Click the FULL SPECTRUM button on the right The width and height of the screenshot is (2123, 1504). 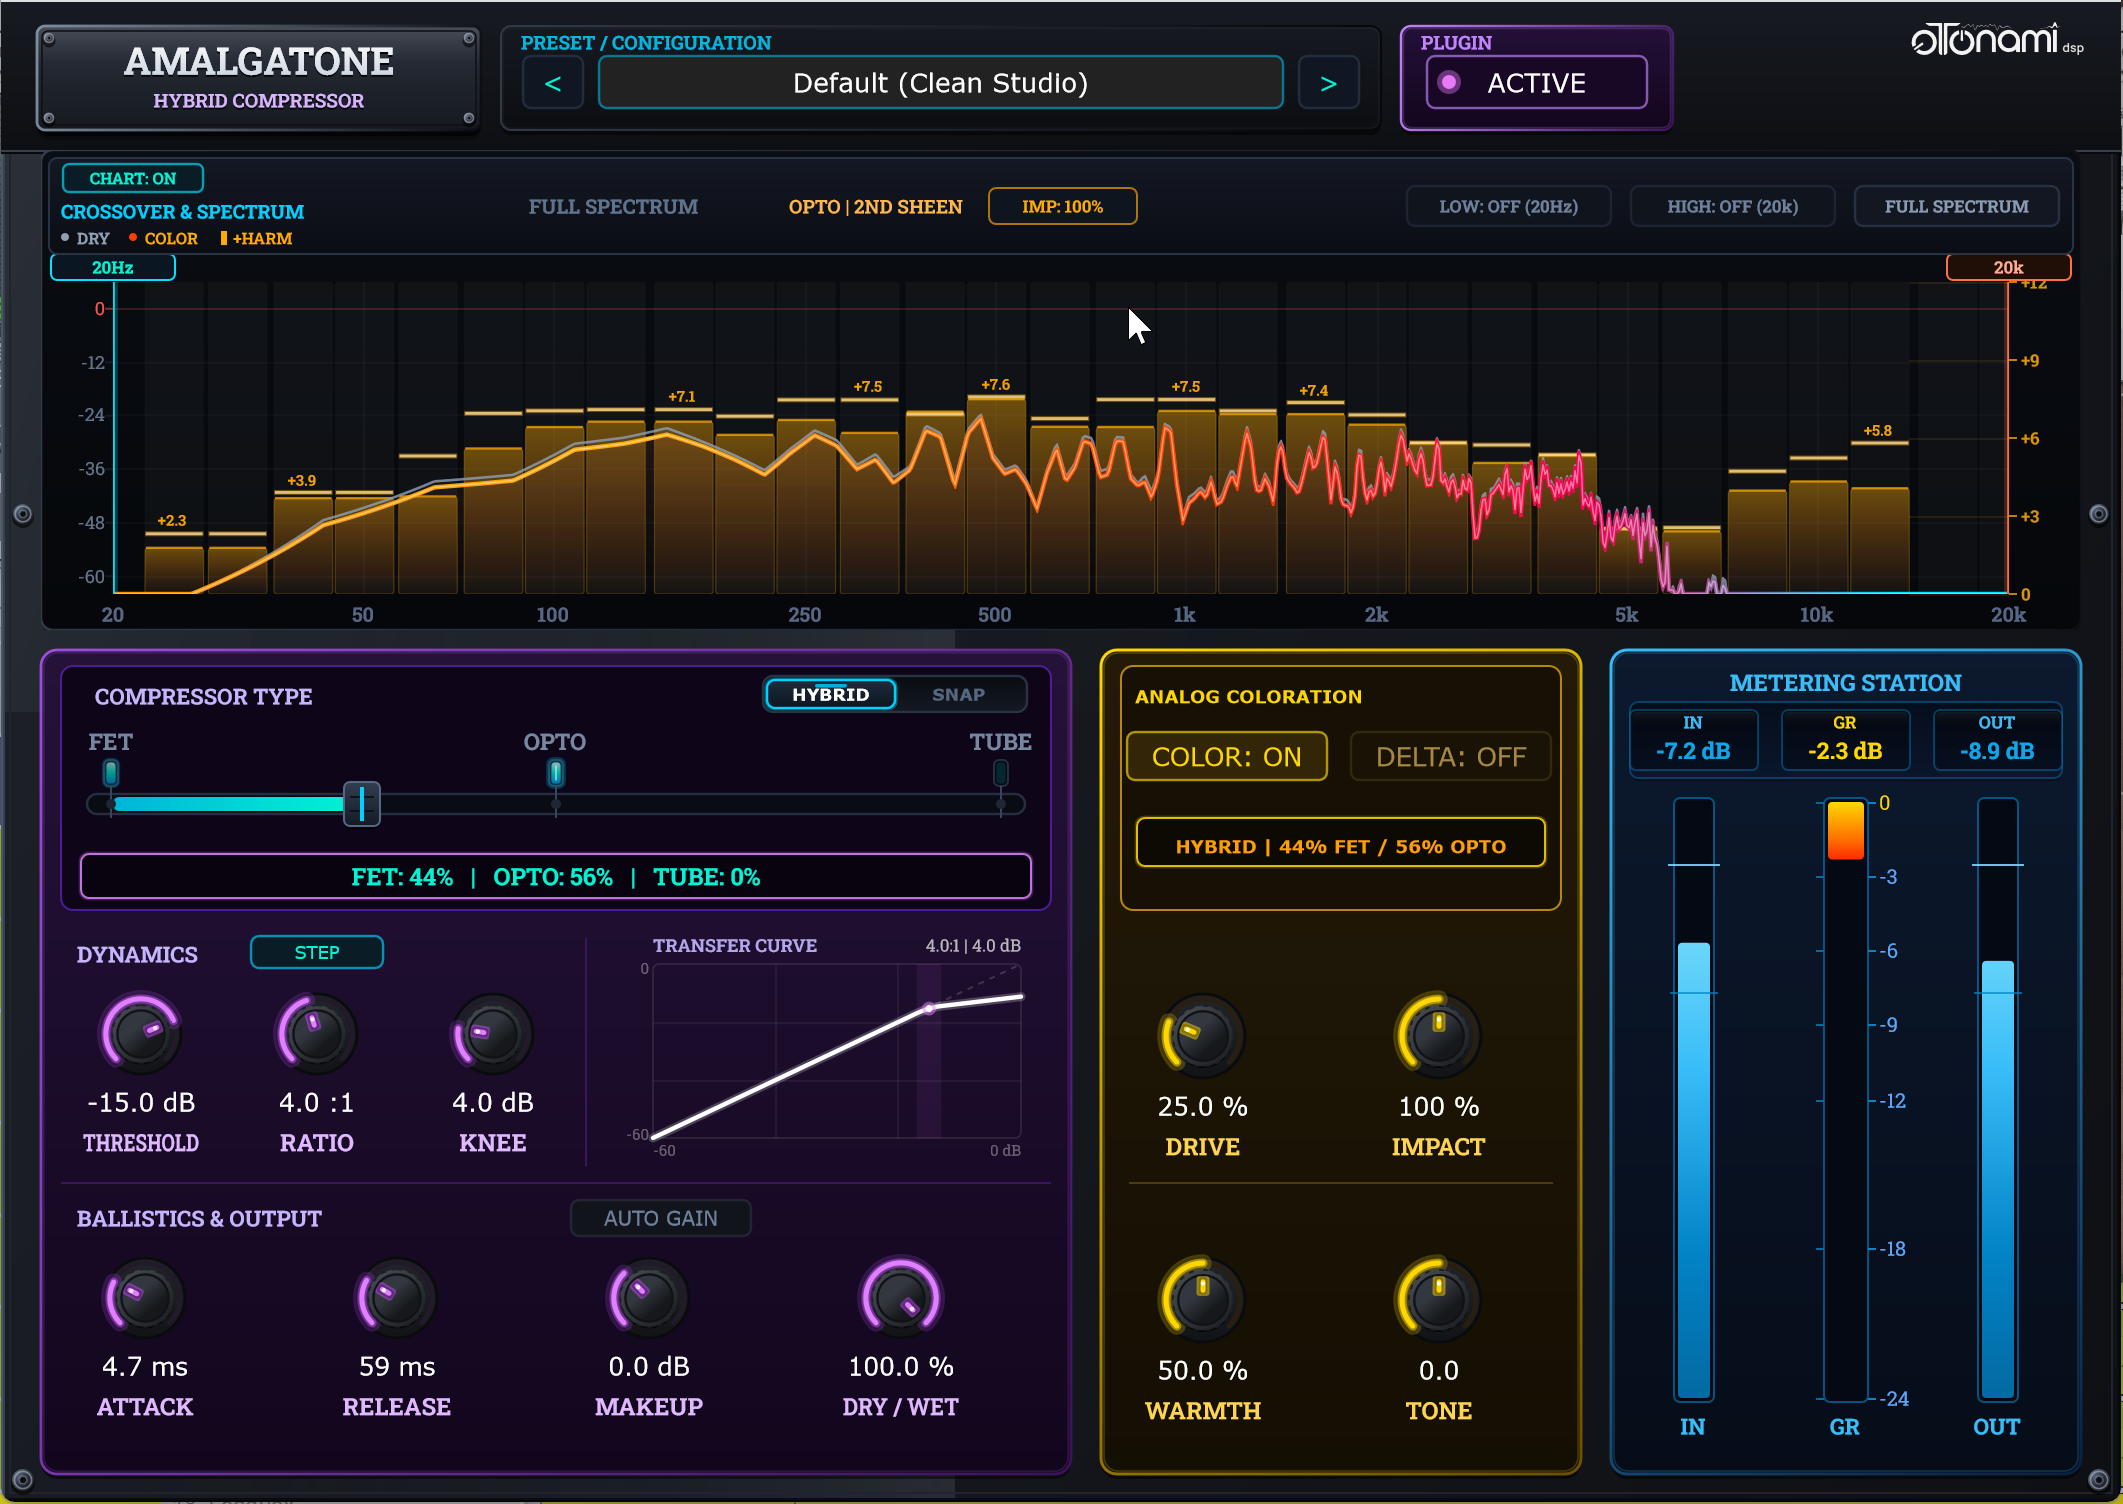(x=1956, y=206)
